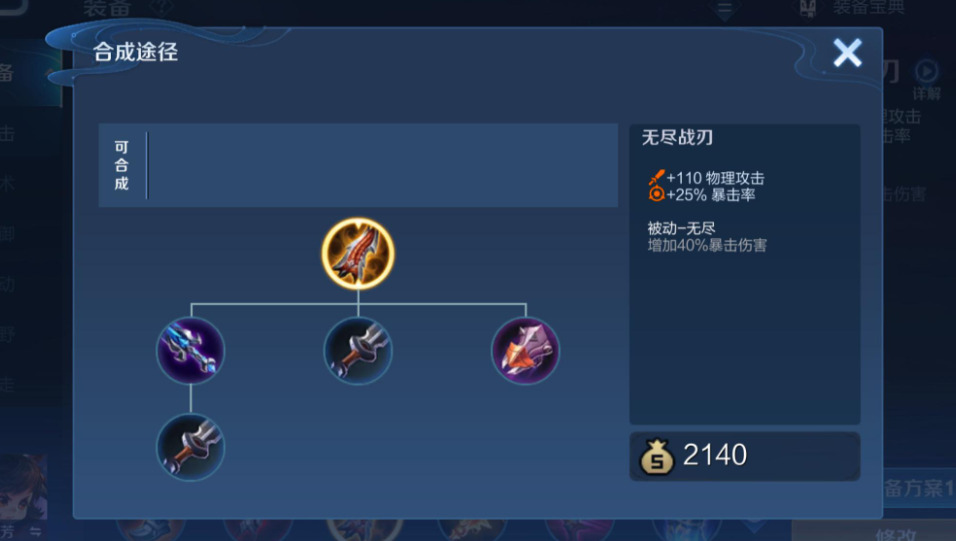Choose the gauntlet component icon
Image resolution: width=956 pixels, height=541 pixels.
click(x=525, y=350)
